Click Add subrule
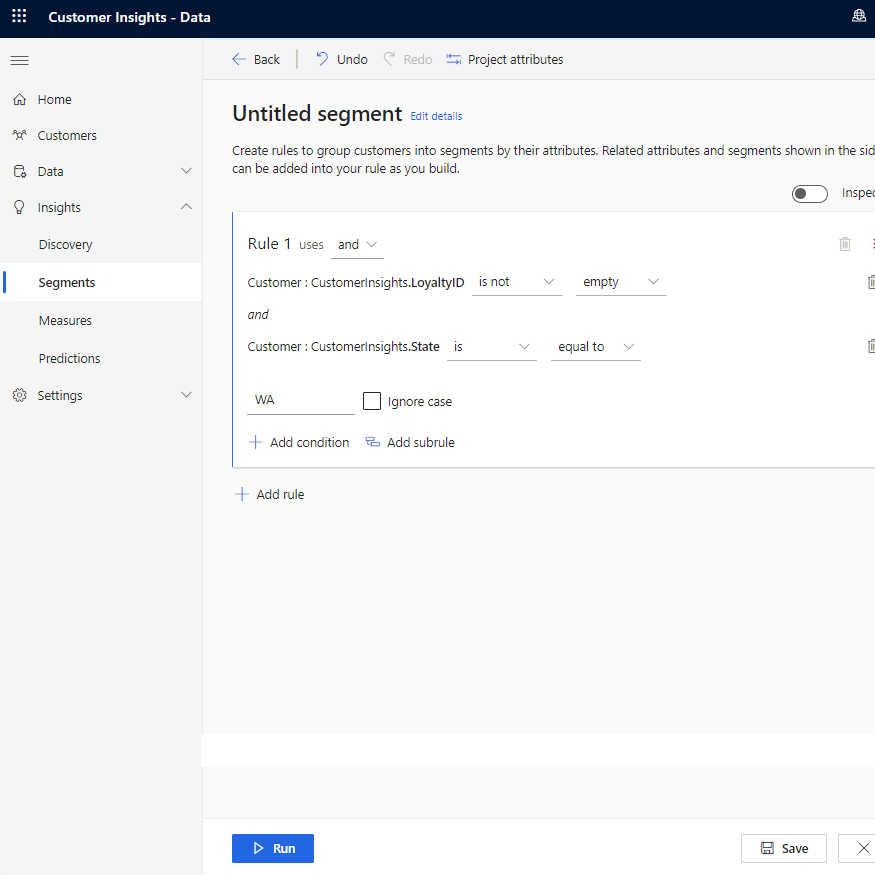 [x=410, y=442]
